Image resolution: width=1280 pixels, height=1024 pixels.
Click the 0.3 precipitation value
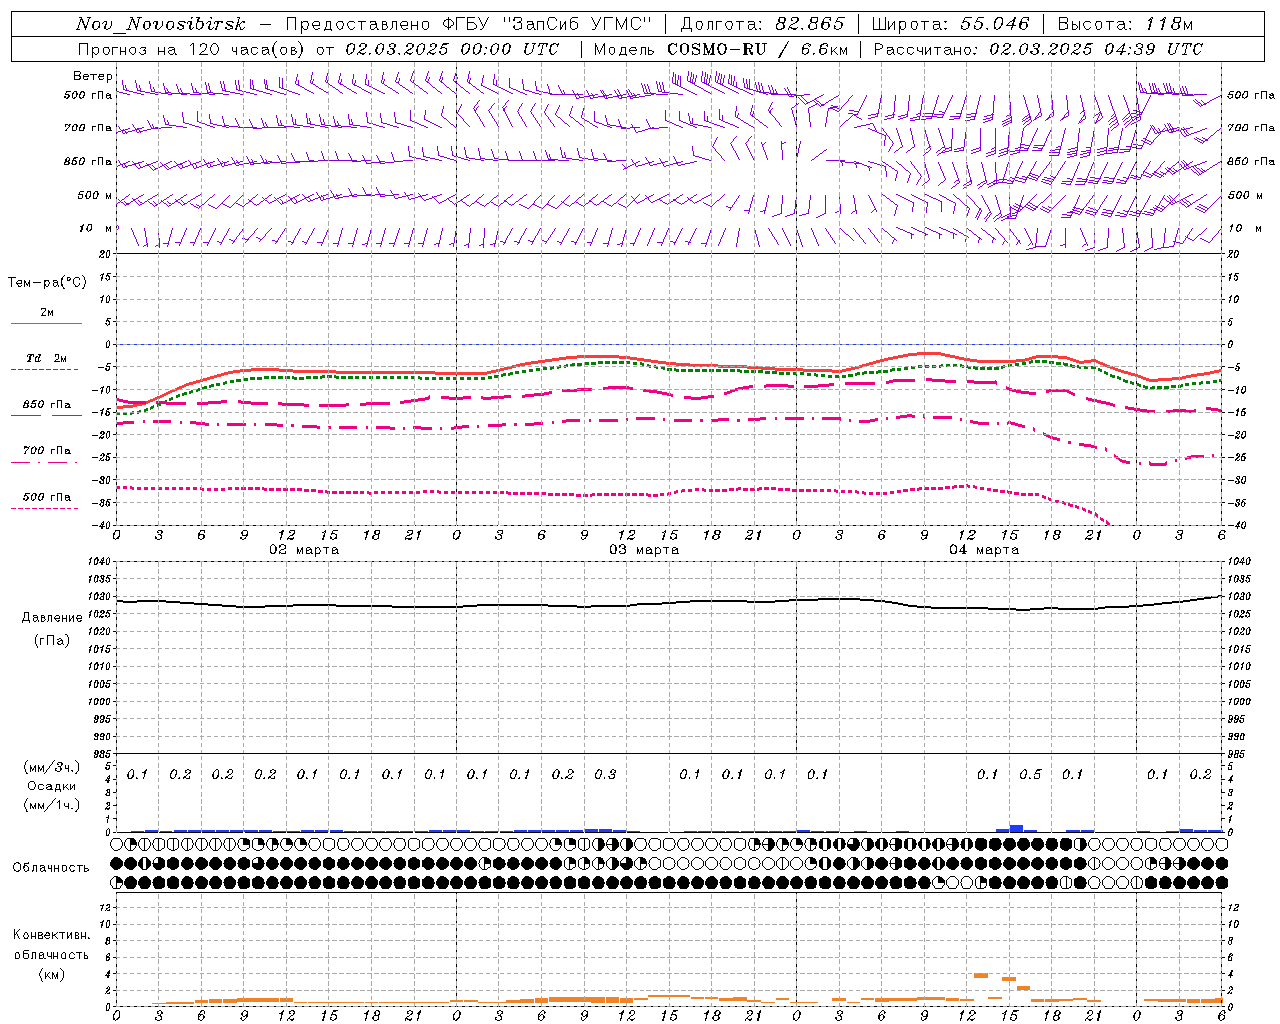coord(605,775)
